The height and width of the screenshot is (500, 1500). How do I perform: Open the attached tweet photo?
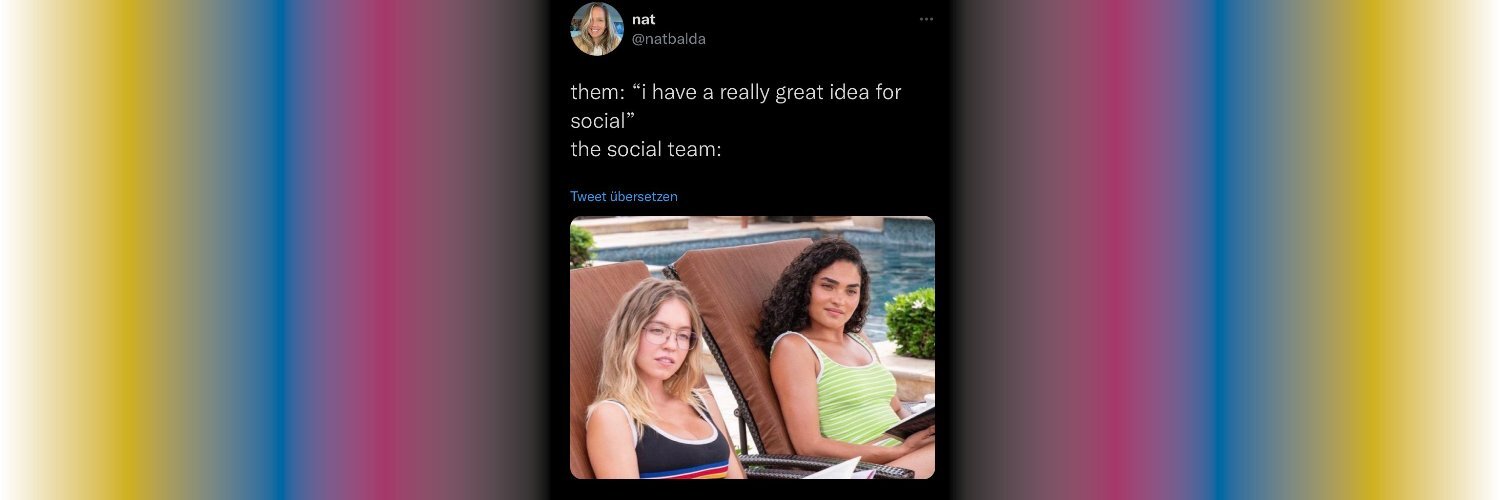click(x=752, y=348)
